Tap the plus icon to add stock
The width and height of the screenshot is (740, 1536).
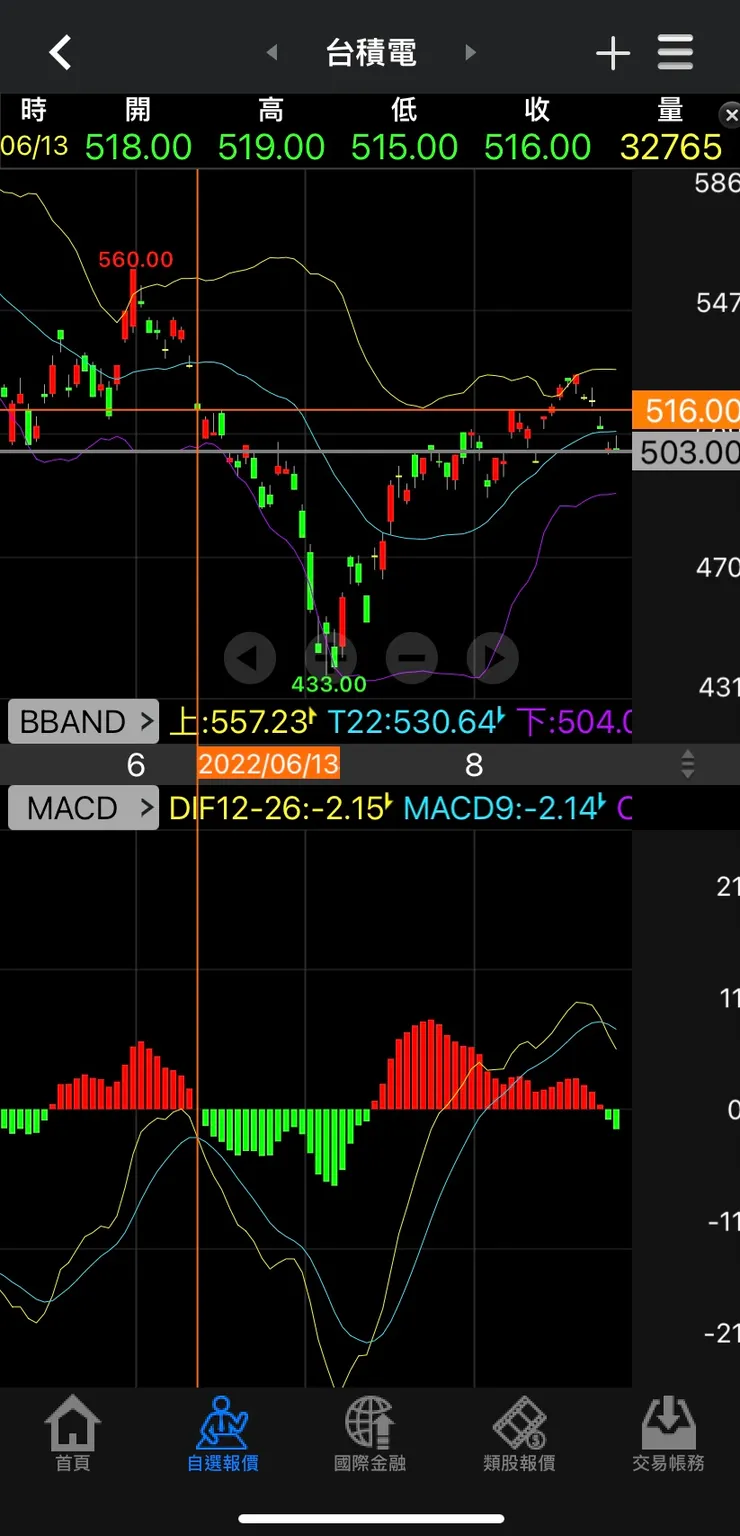coord(613,53)
